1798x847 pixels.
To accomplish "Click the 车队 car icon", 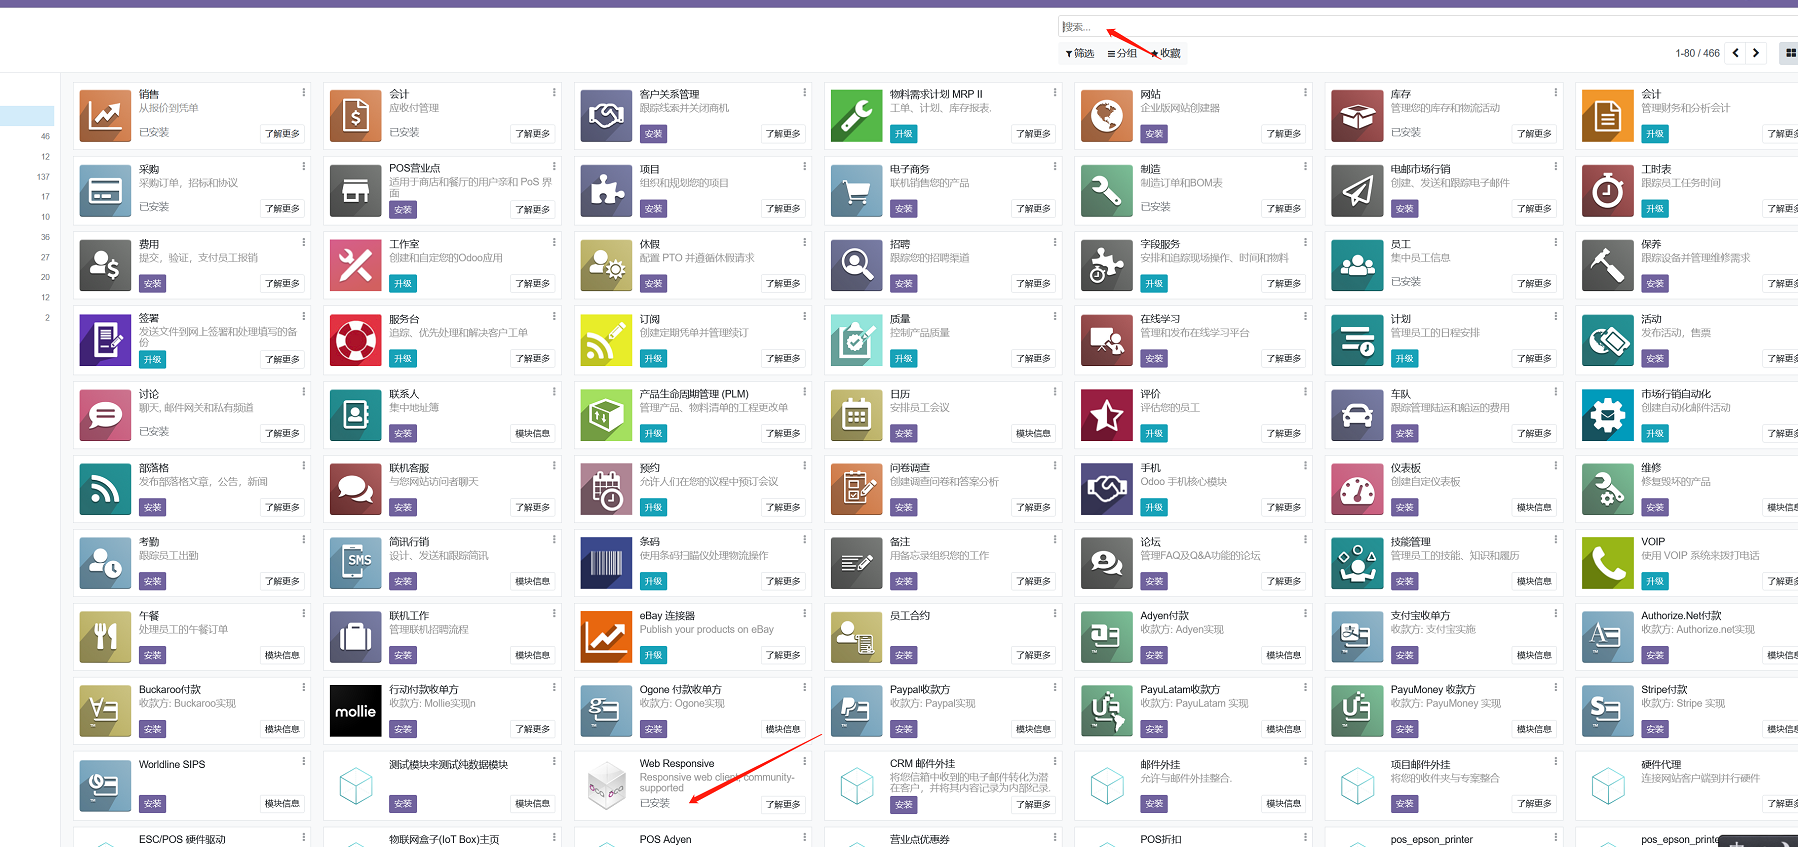I will click(1357, 416).
